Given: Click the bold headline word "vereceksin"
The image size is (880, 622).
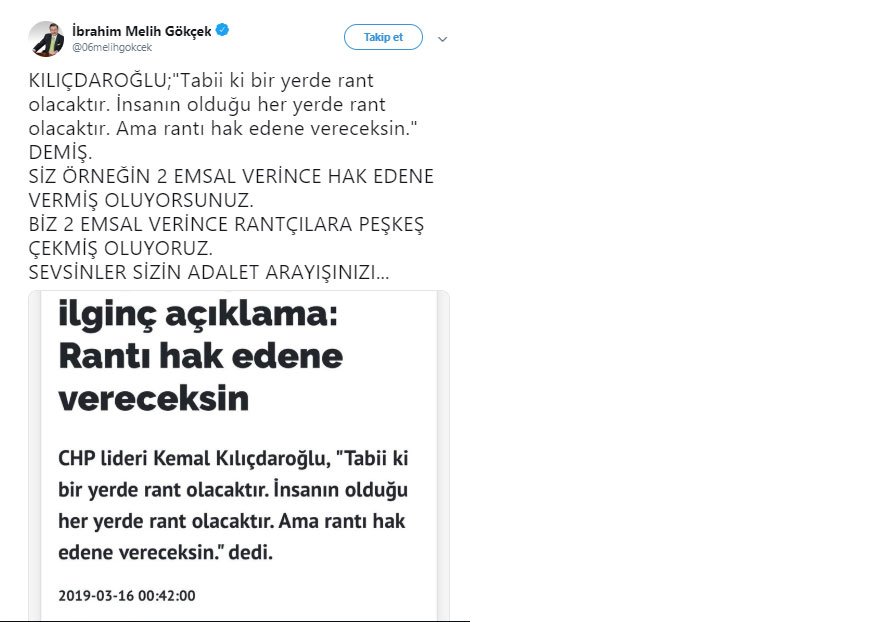Looking at the screenshot, I should (153, 398).
